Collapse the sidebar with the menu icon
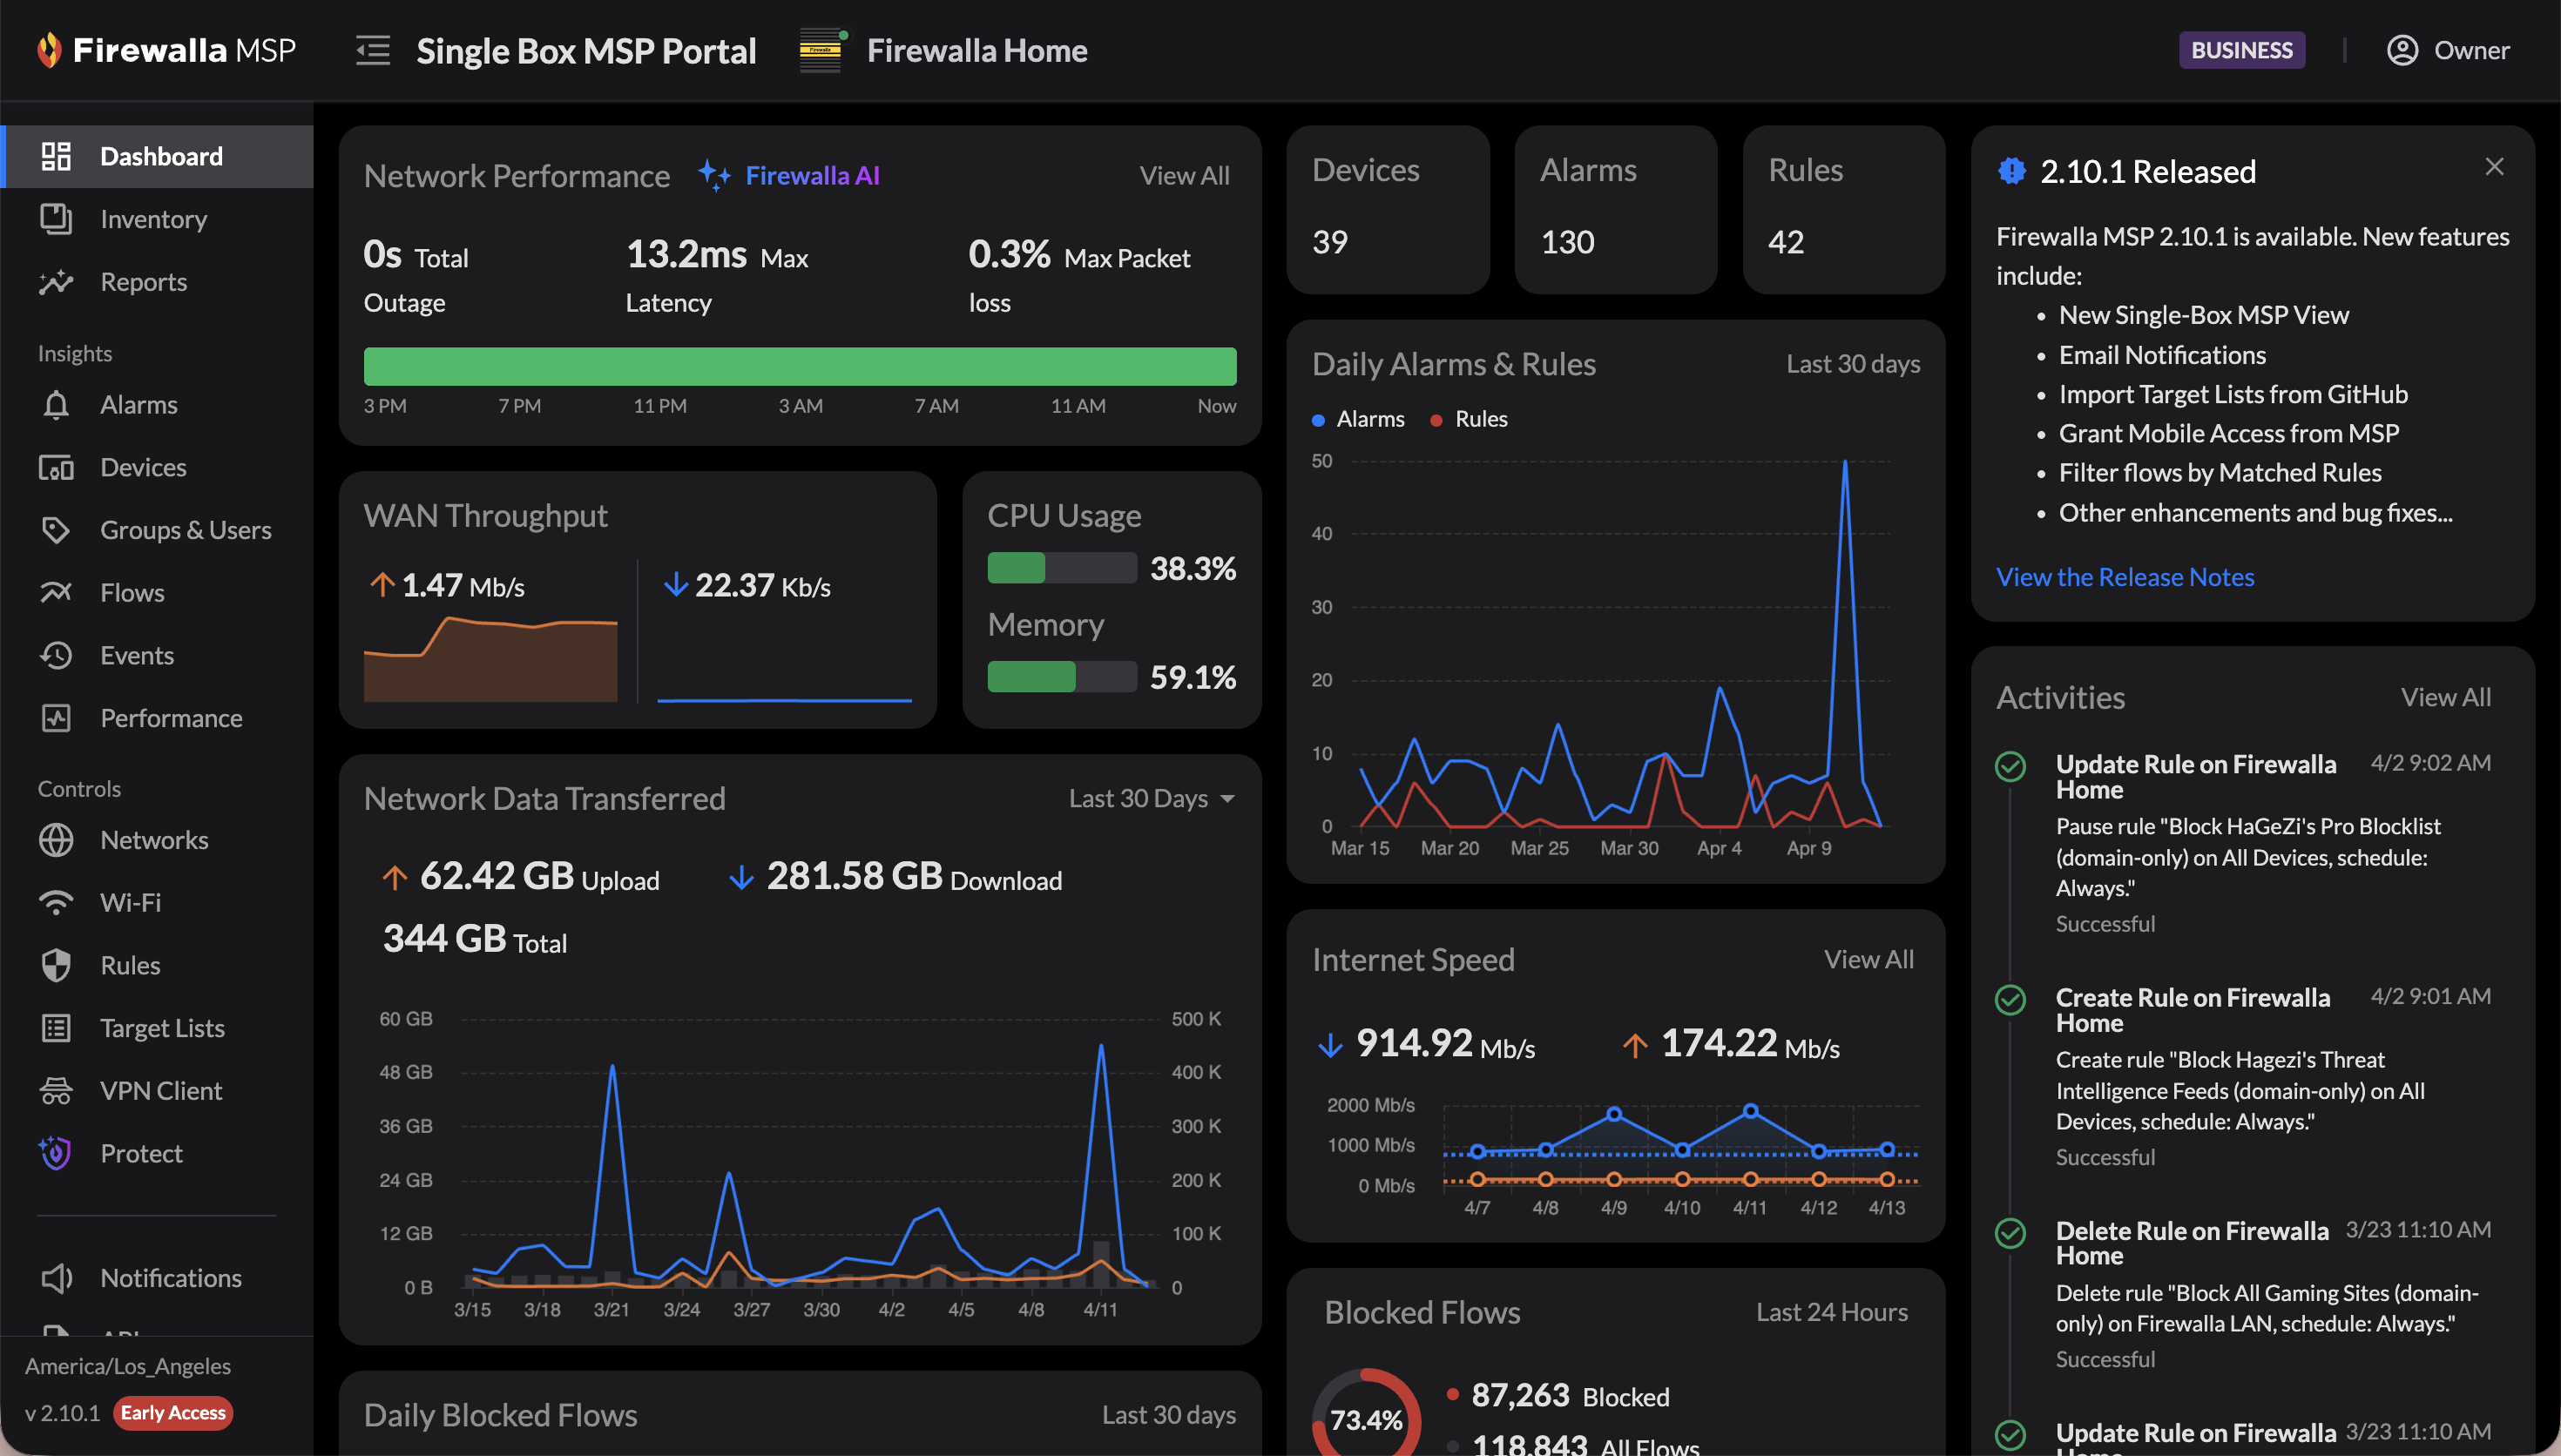The height and width of the screenshot is (1456, 2561). coord(373,50)
